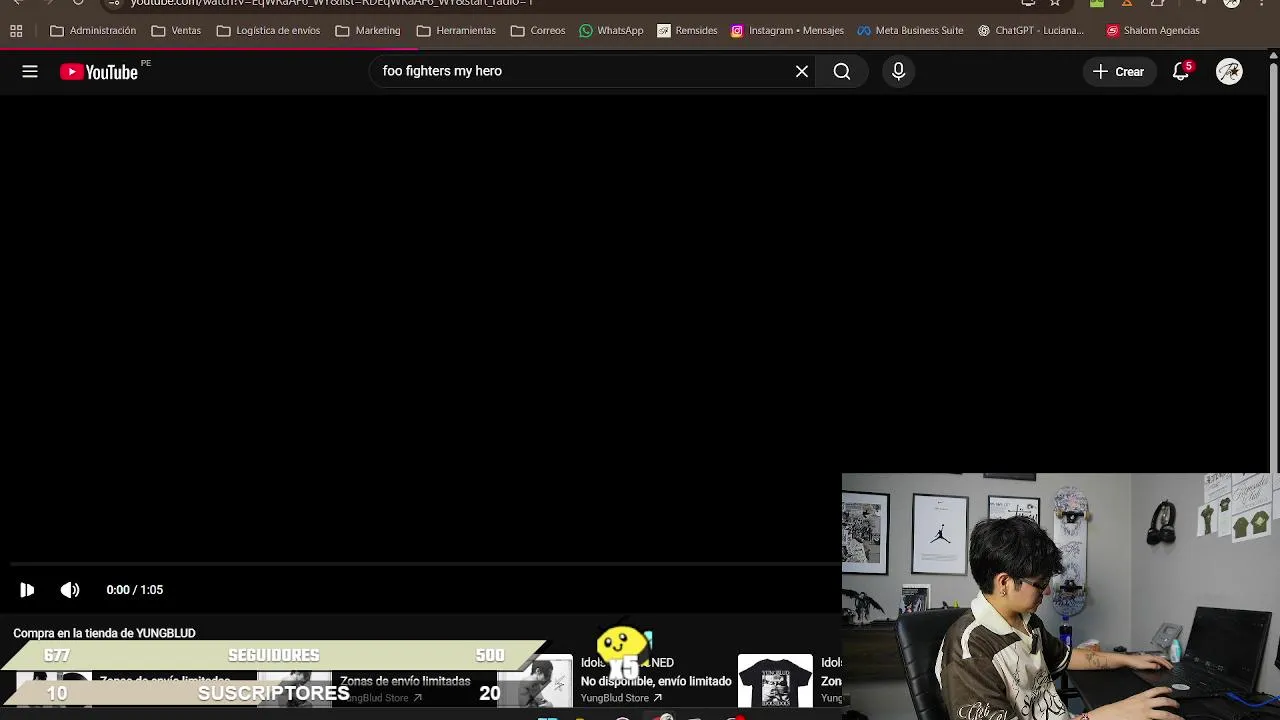
Task: Click the YouTube page vertical scrollbar
Action: [1273, 270]
